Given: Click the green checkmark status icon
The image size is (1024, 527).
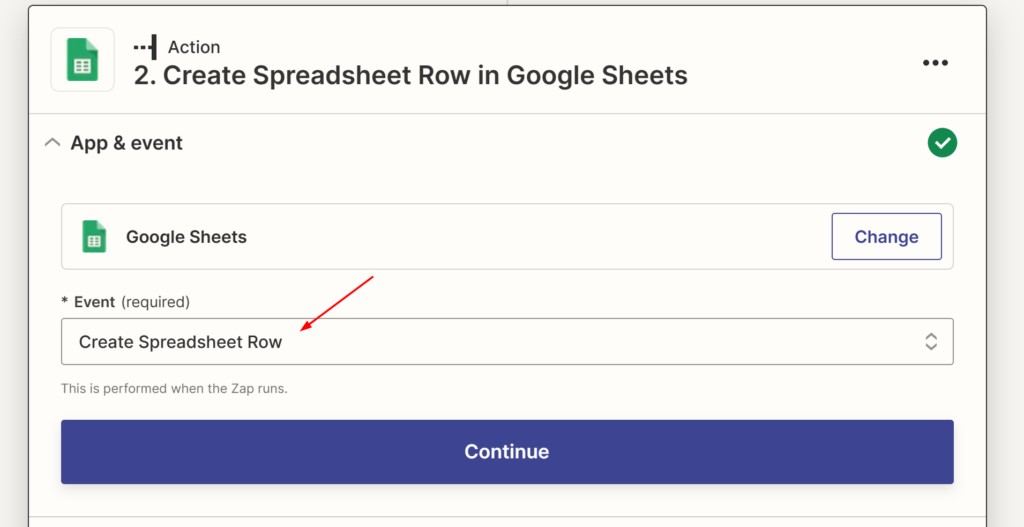Looking at the screenshot, I should 942,143.
